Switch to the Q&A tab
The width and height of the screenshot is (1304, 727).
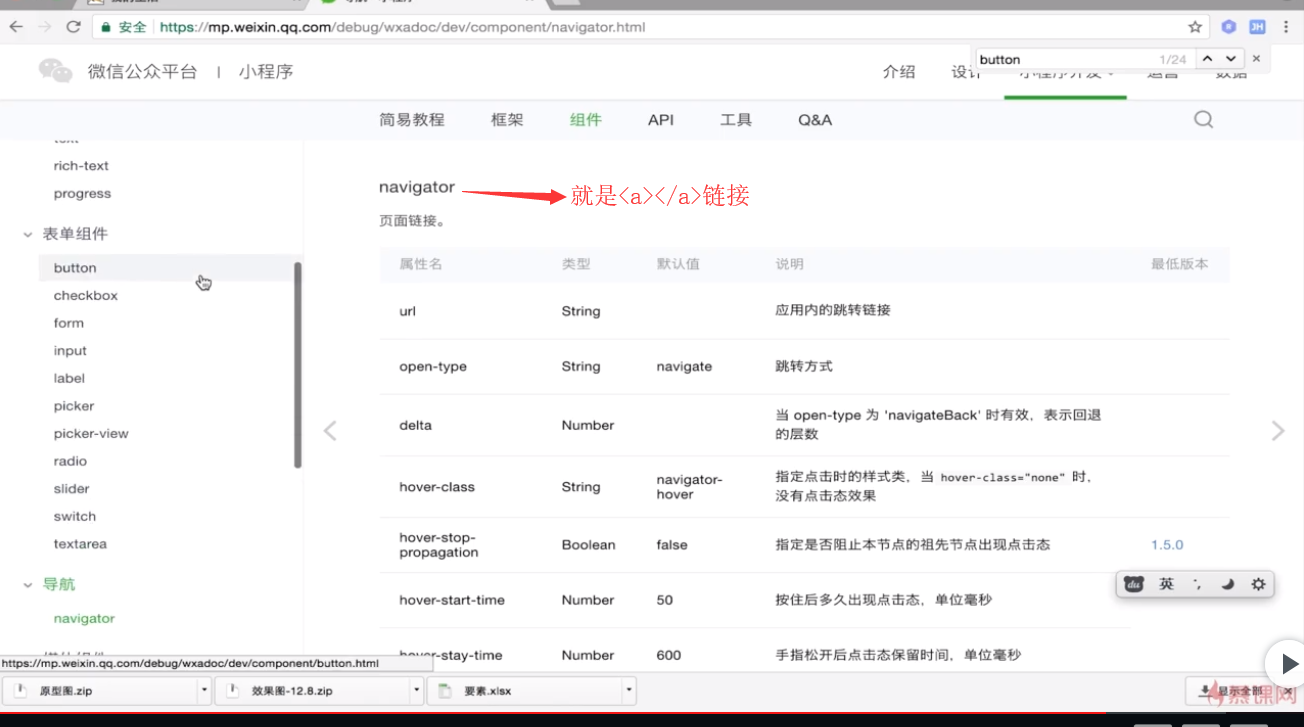click(815, 119)
